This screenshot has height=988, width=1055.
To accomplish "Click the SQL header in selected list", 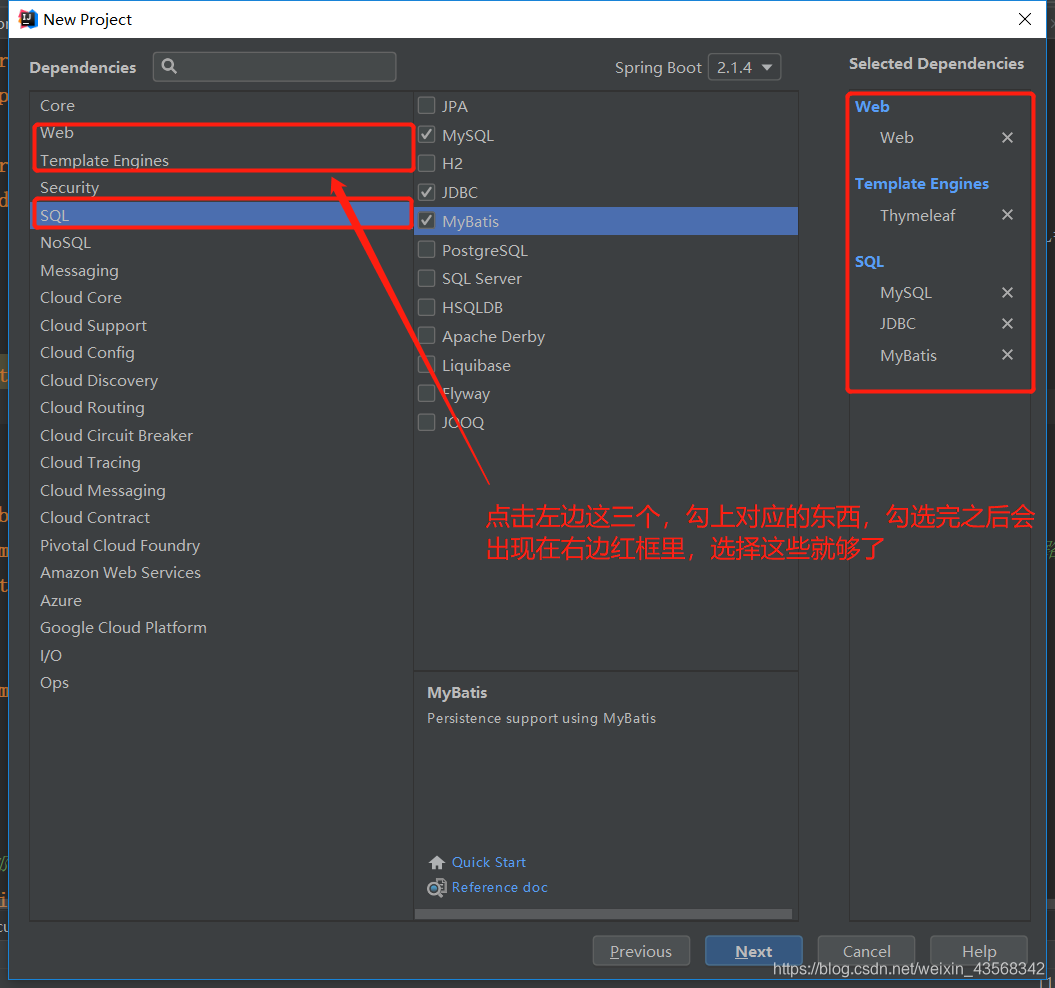I will (869, 262).
